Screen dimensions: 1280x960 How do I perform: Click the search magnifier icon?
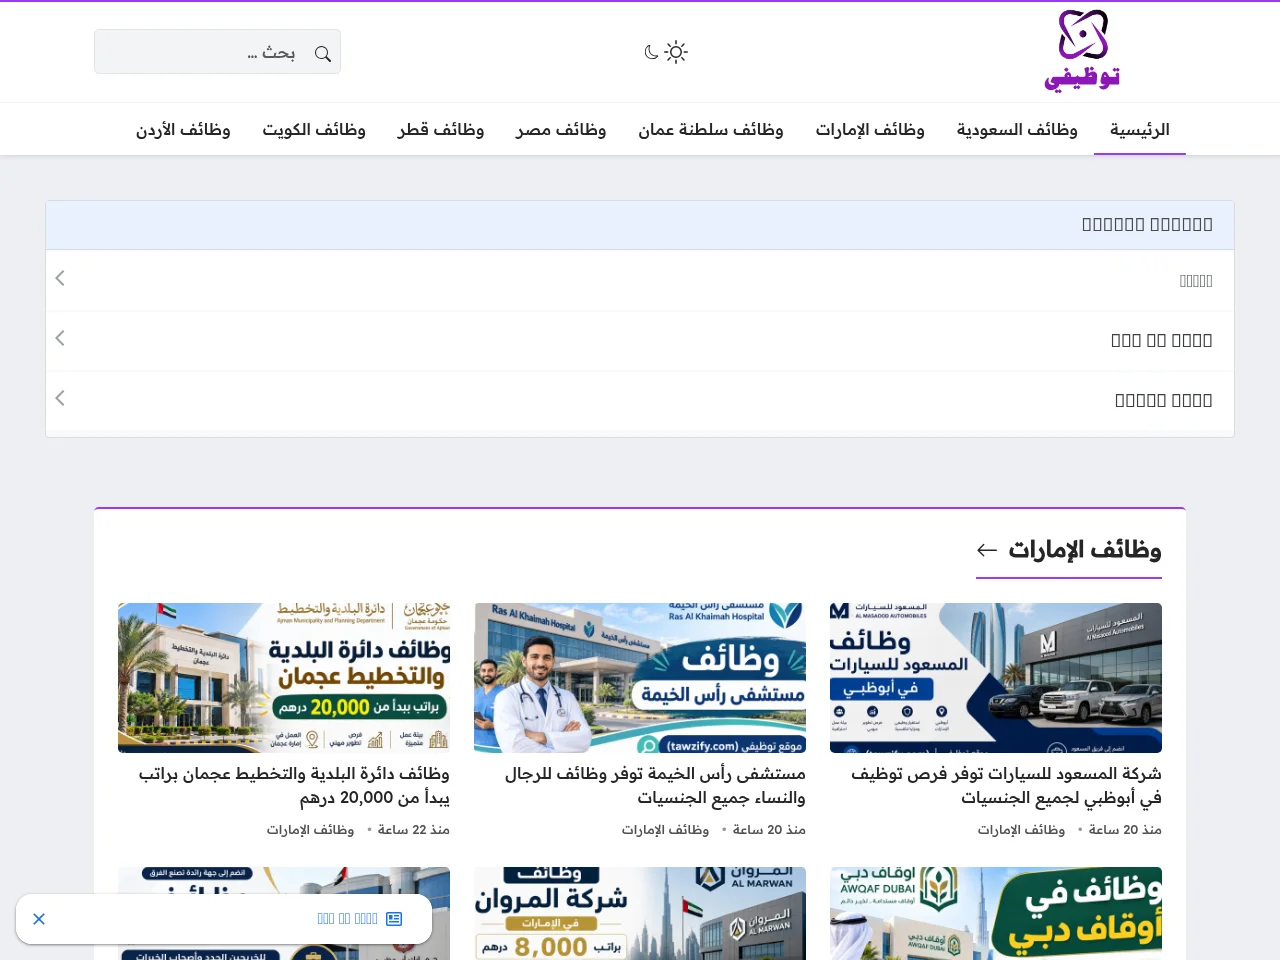[x=322, y=54]
